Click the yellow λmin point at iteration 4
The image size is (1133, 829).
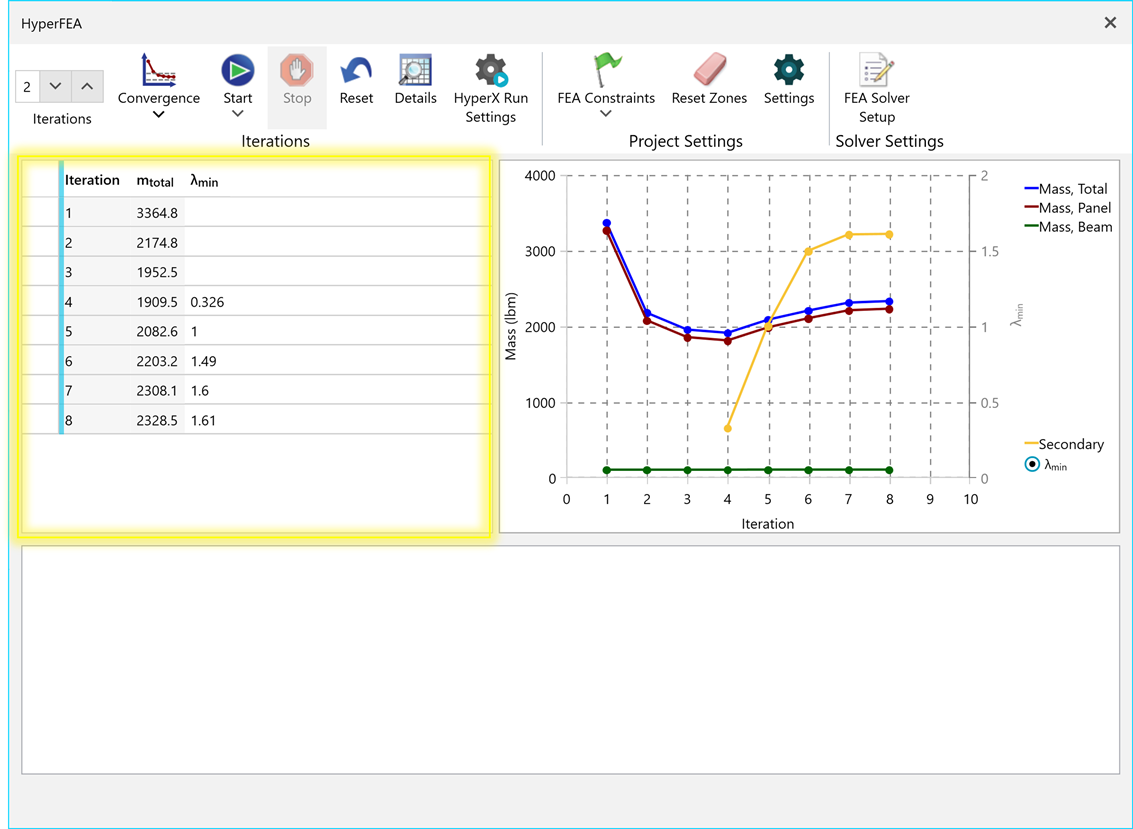[728, 429]
